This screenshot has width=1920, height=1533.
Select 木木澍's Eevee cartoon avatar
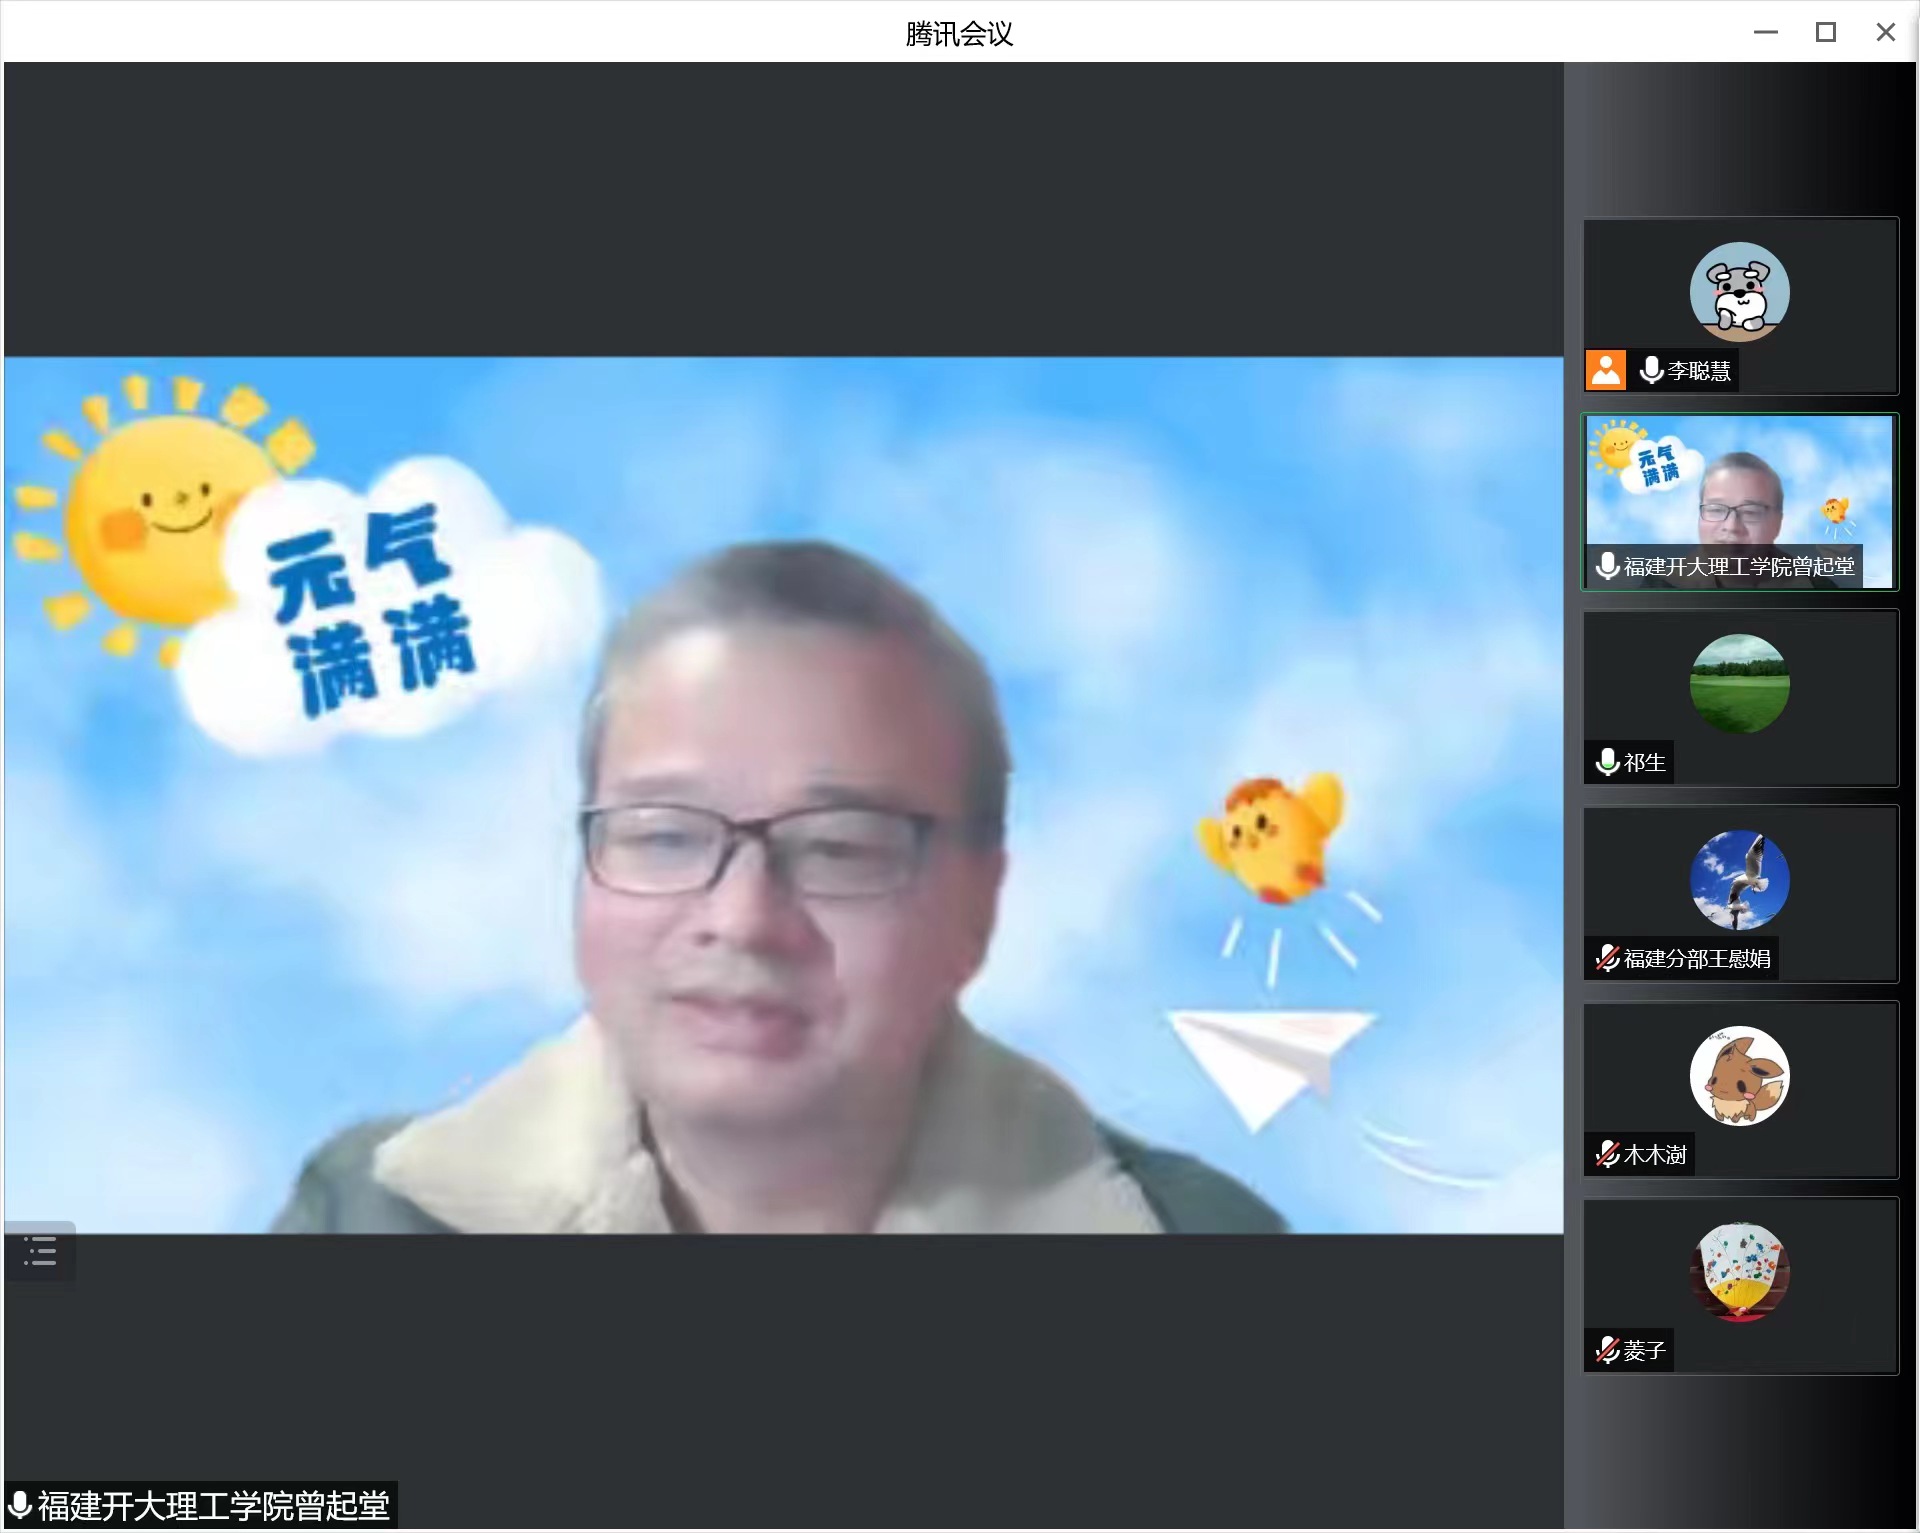pyautogui.click(x=1739, y=1076)
